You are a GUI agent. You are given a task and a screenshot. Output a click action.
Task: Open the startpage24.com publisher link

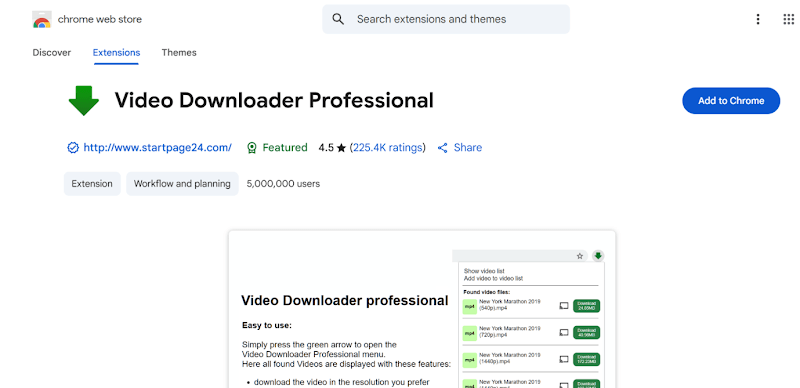coord(158,148)
